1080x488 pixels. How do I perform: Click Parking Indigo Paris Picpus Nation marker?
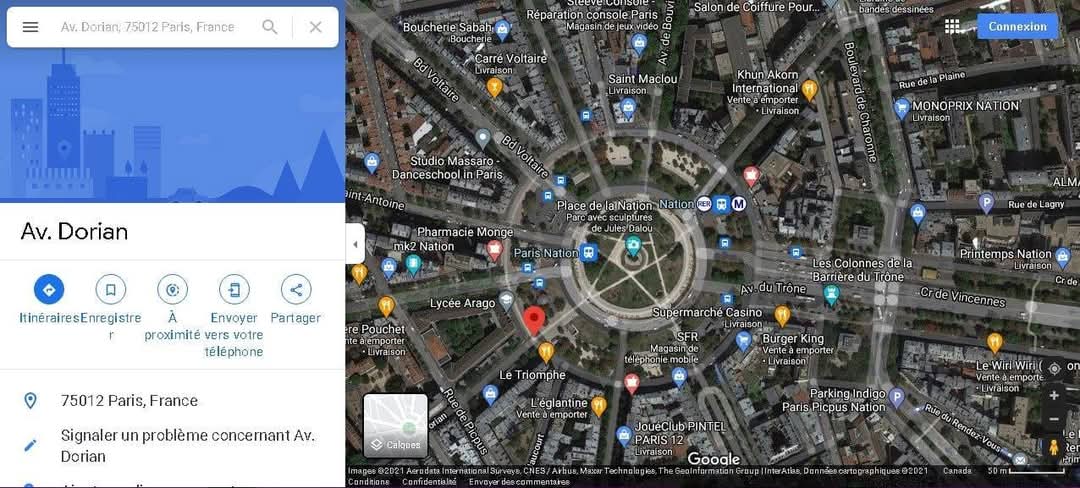click(896, 397)
